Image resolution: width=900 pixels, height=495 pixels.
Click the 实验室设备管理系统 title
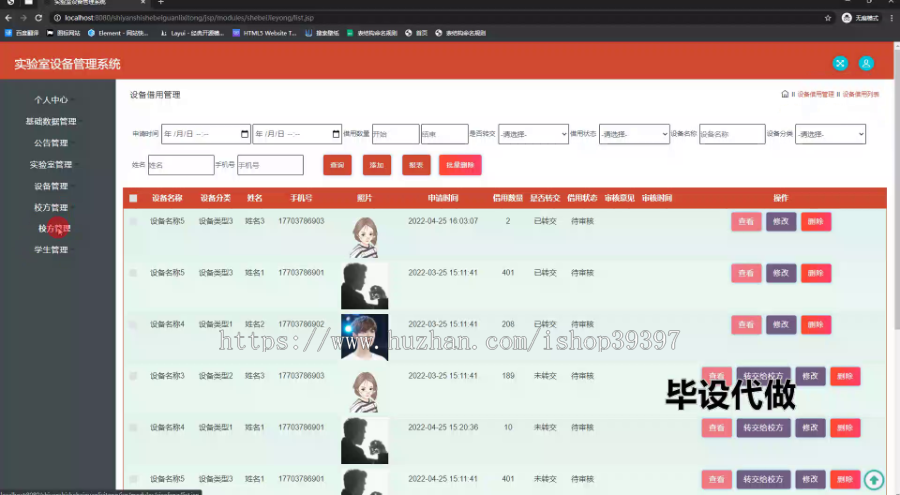tap(67, 64)
